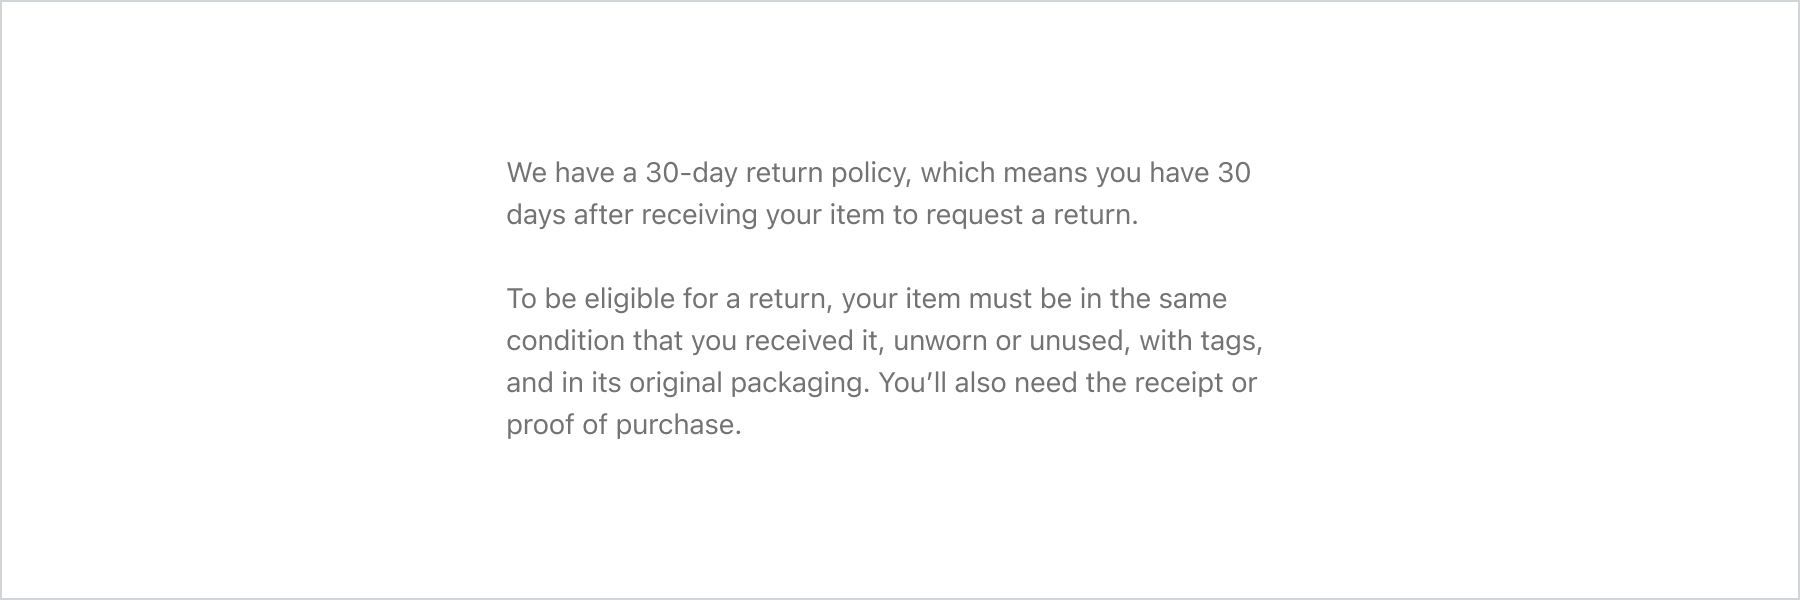This screenshot has width=1800, height=600.
Task: Click the words "To be" starting the second paragraph
Action: [541, 299]
